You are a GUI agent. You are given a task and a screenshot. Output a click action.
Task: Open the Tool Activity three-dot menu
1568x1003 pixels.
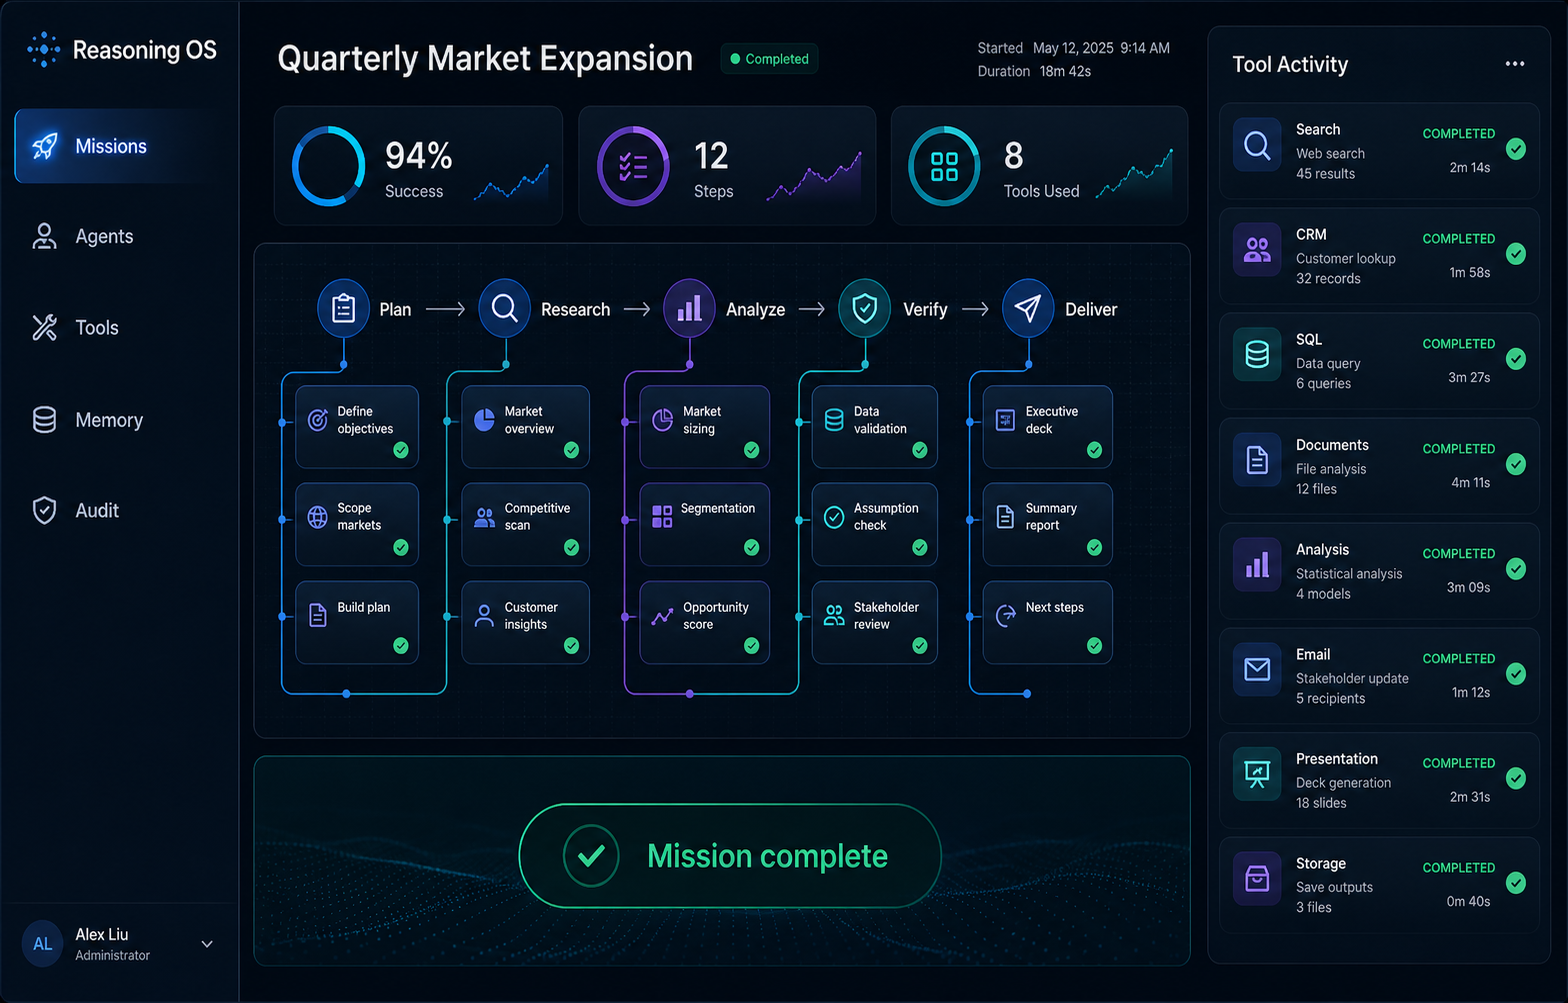coord(1515,64)
